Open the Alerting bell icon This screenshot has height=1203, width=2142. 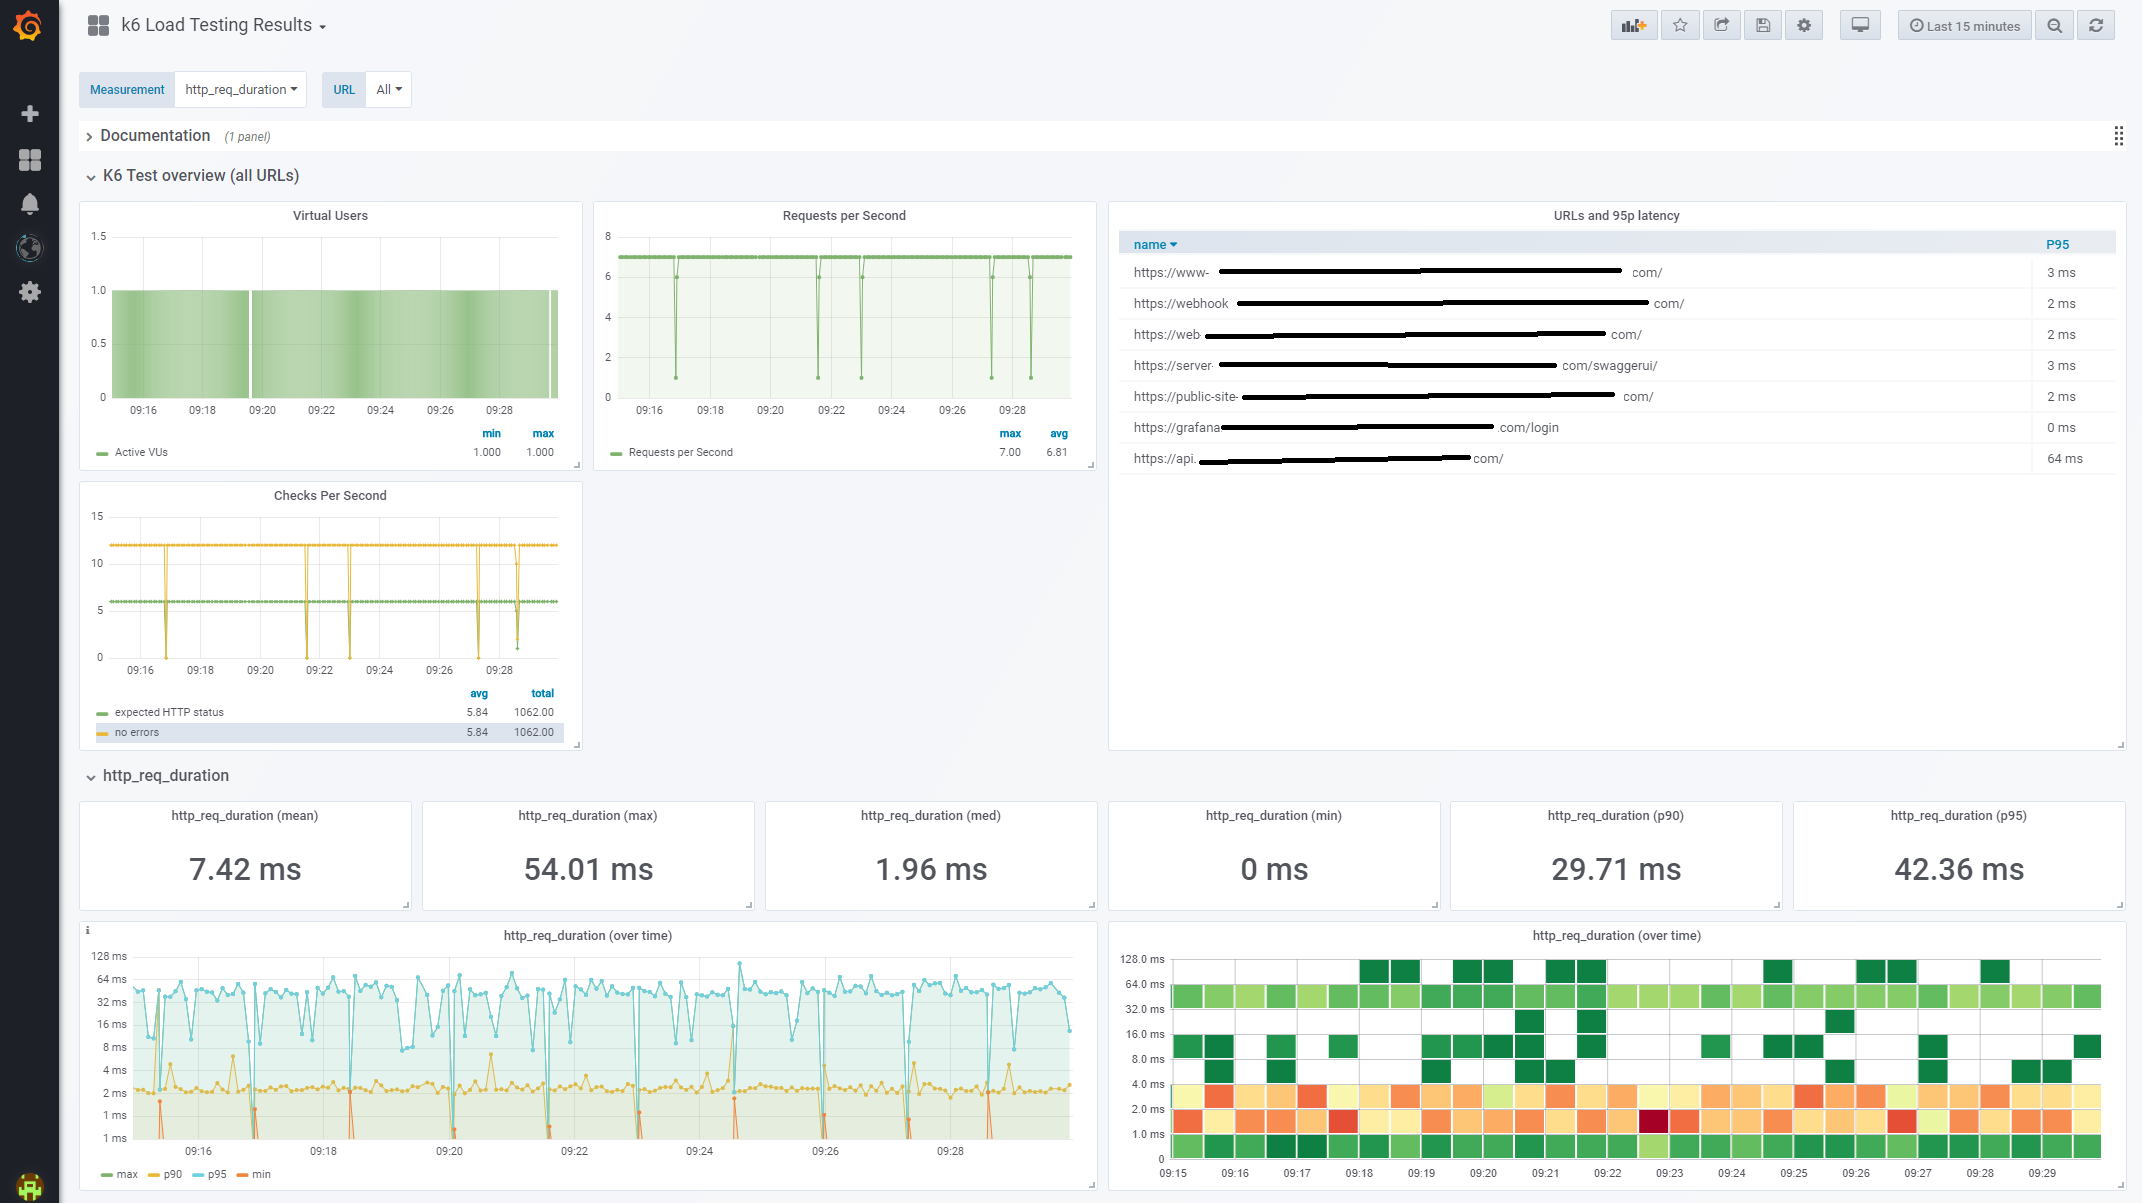coord(30,204)
